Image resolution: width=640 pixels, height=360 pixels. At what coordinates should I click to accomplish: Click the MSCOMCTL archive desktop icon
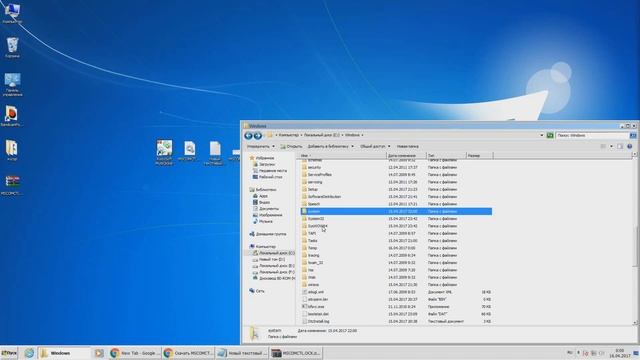pos(12,185)
